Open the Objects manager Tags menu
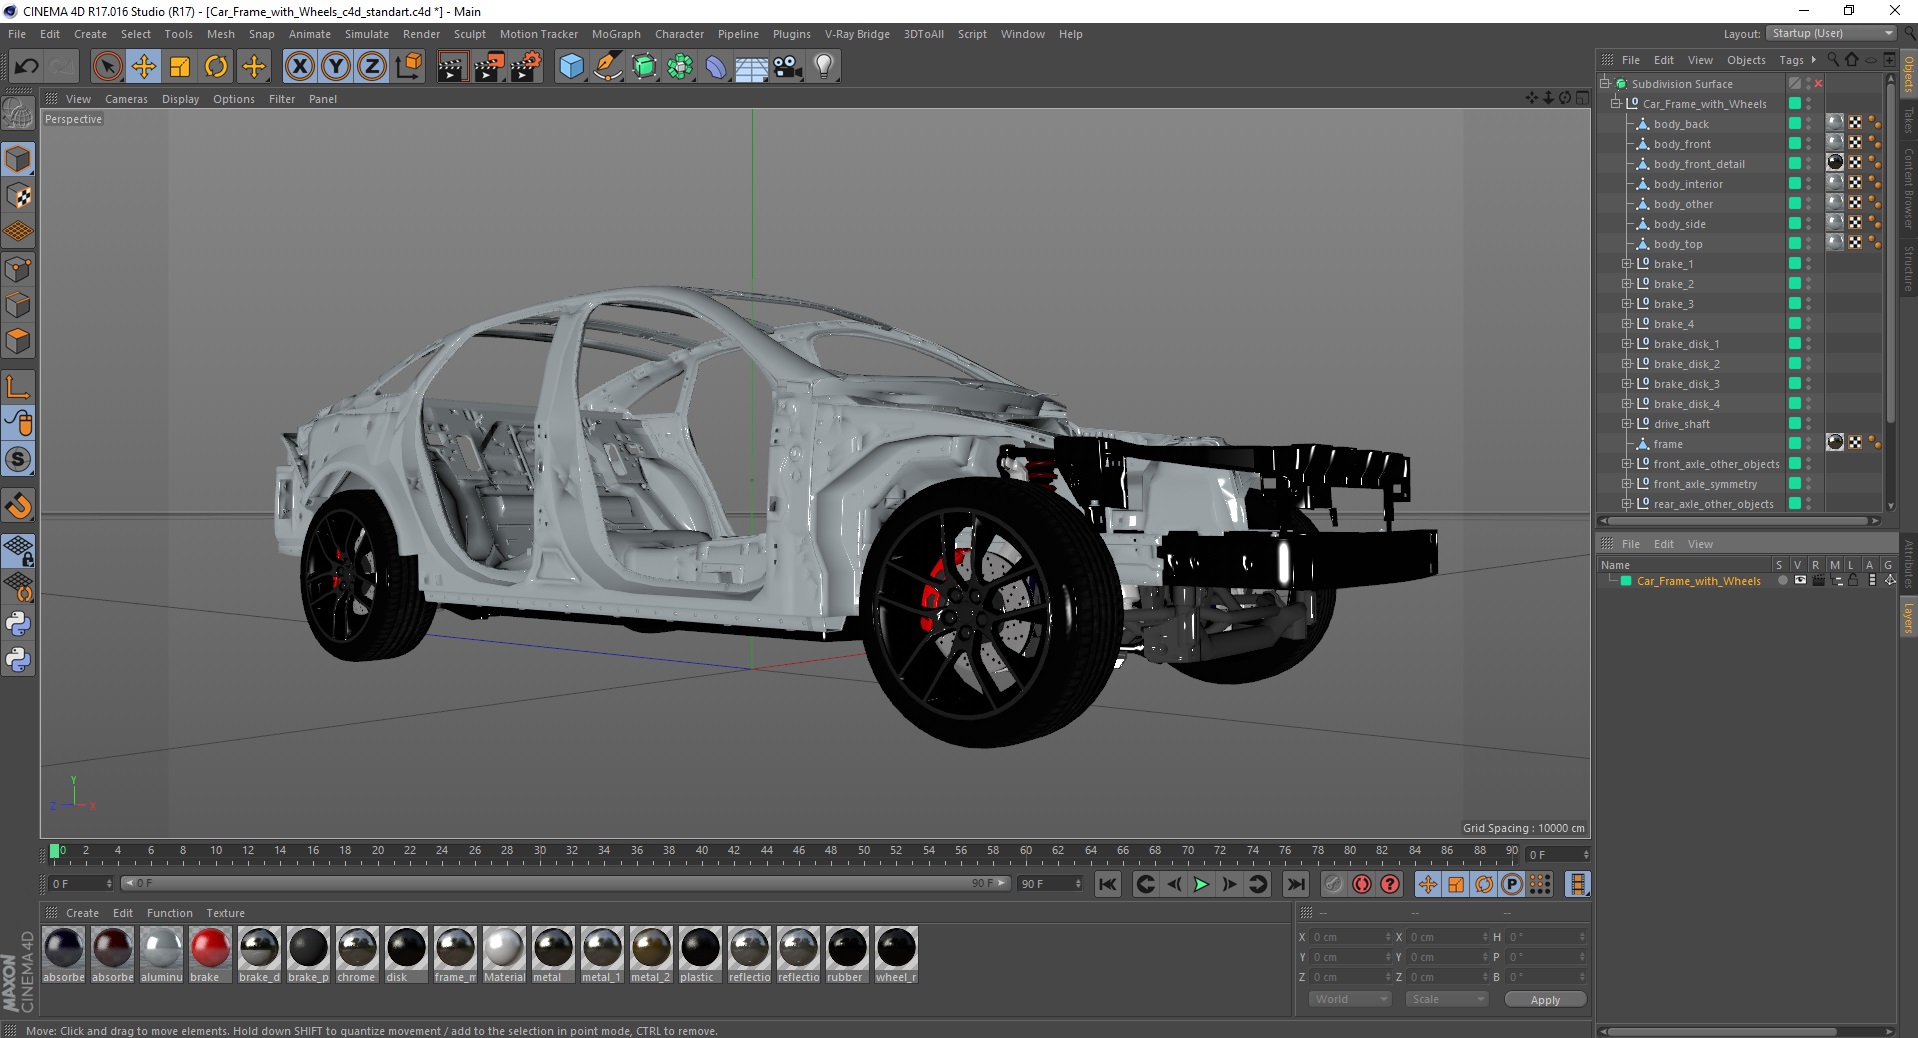Image resolution: width=1918 pixels, height=1038 pixels. click(x=1791, y=60)
